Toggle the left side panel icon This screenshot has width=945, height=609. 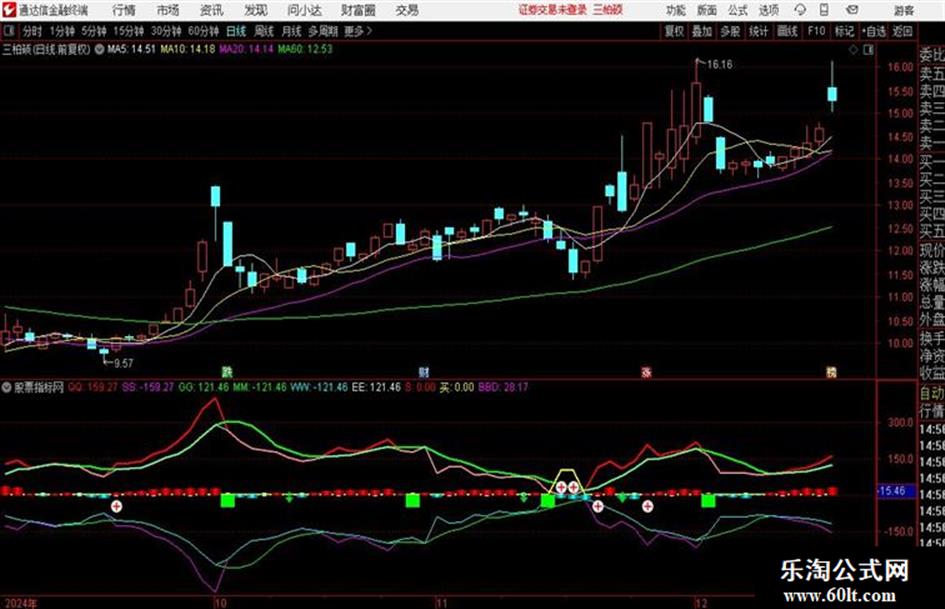9,31
